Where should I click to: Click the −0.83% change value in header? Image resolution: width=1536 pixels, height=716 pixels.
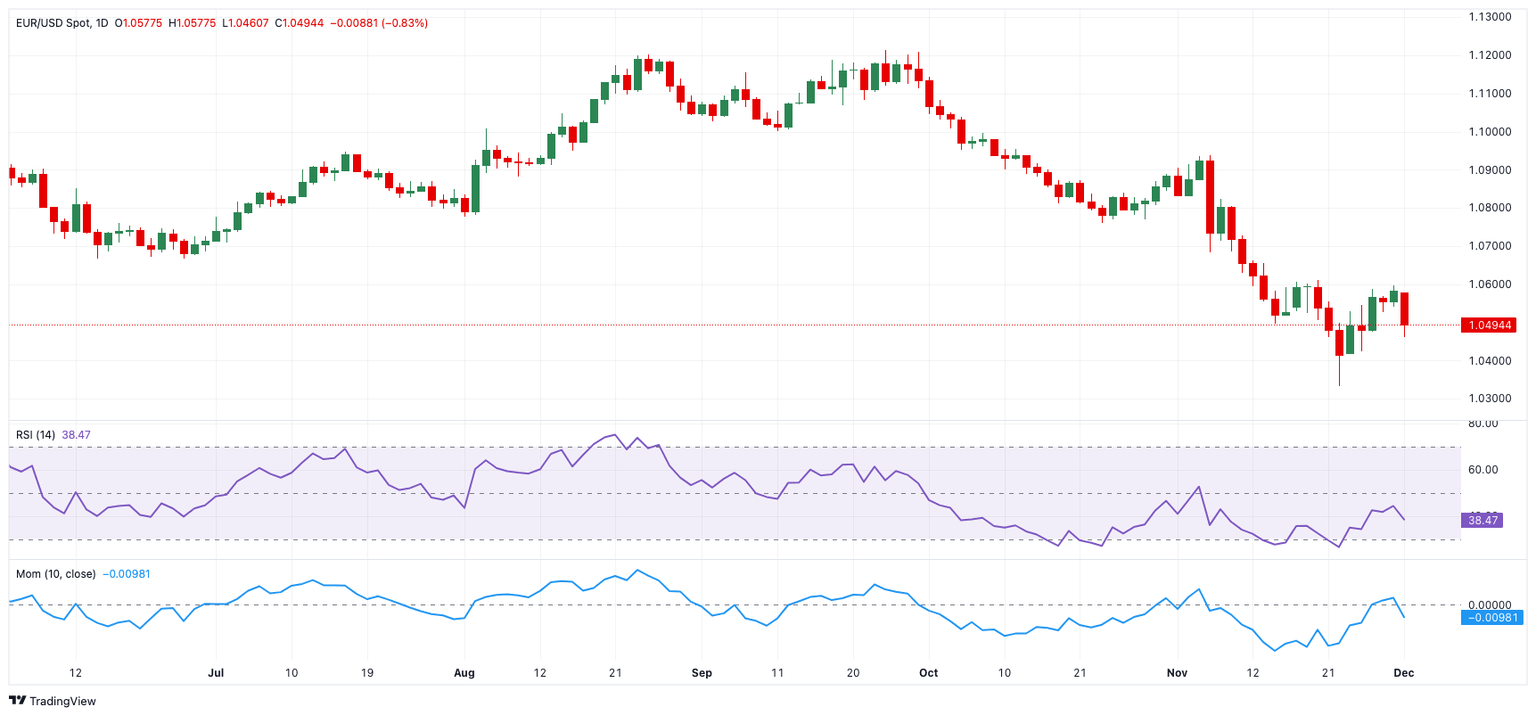pyautogui.click(x=407, y=23)
